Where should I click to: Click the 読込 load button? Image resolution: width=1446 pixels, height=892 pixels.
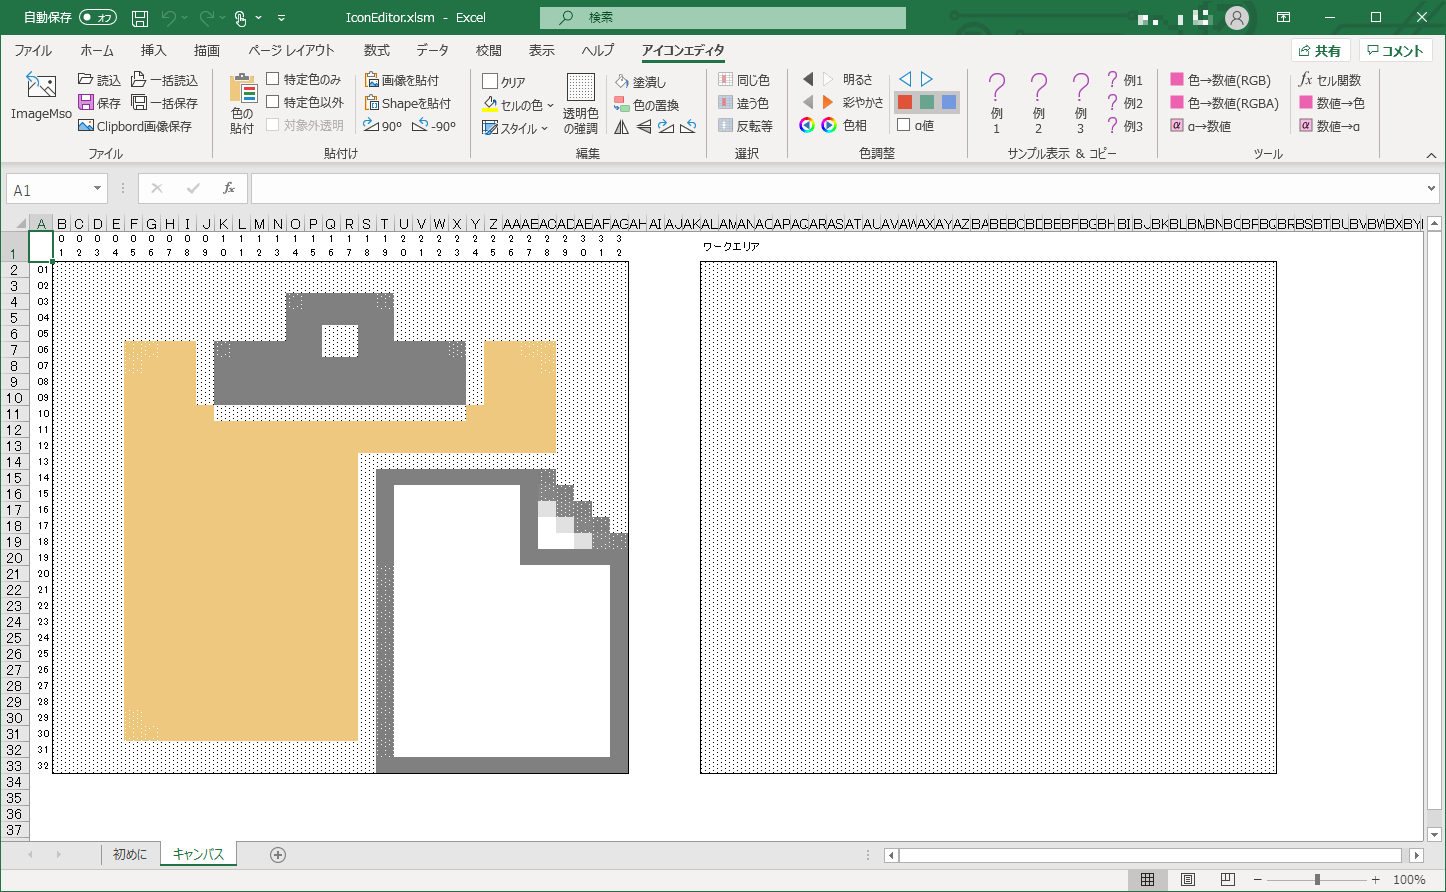(x=99, y=80)
